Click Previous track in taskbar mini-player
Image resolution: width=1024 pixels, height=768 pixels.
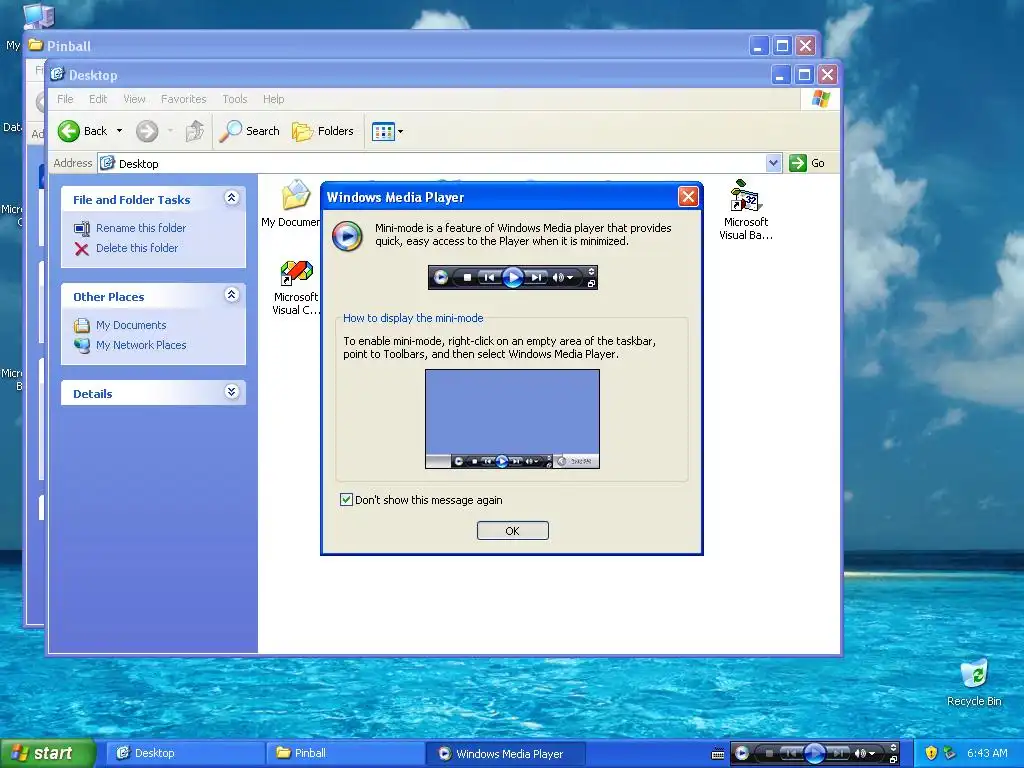[790, 754]
